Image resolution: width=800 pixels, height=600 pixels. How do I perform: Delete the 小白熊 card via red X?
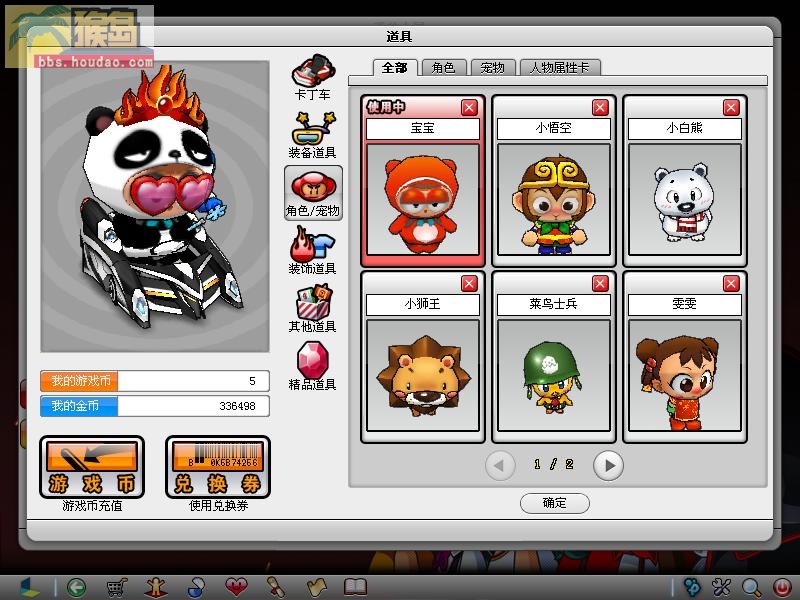point(732,108)
